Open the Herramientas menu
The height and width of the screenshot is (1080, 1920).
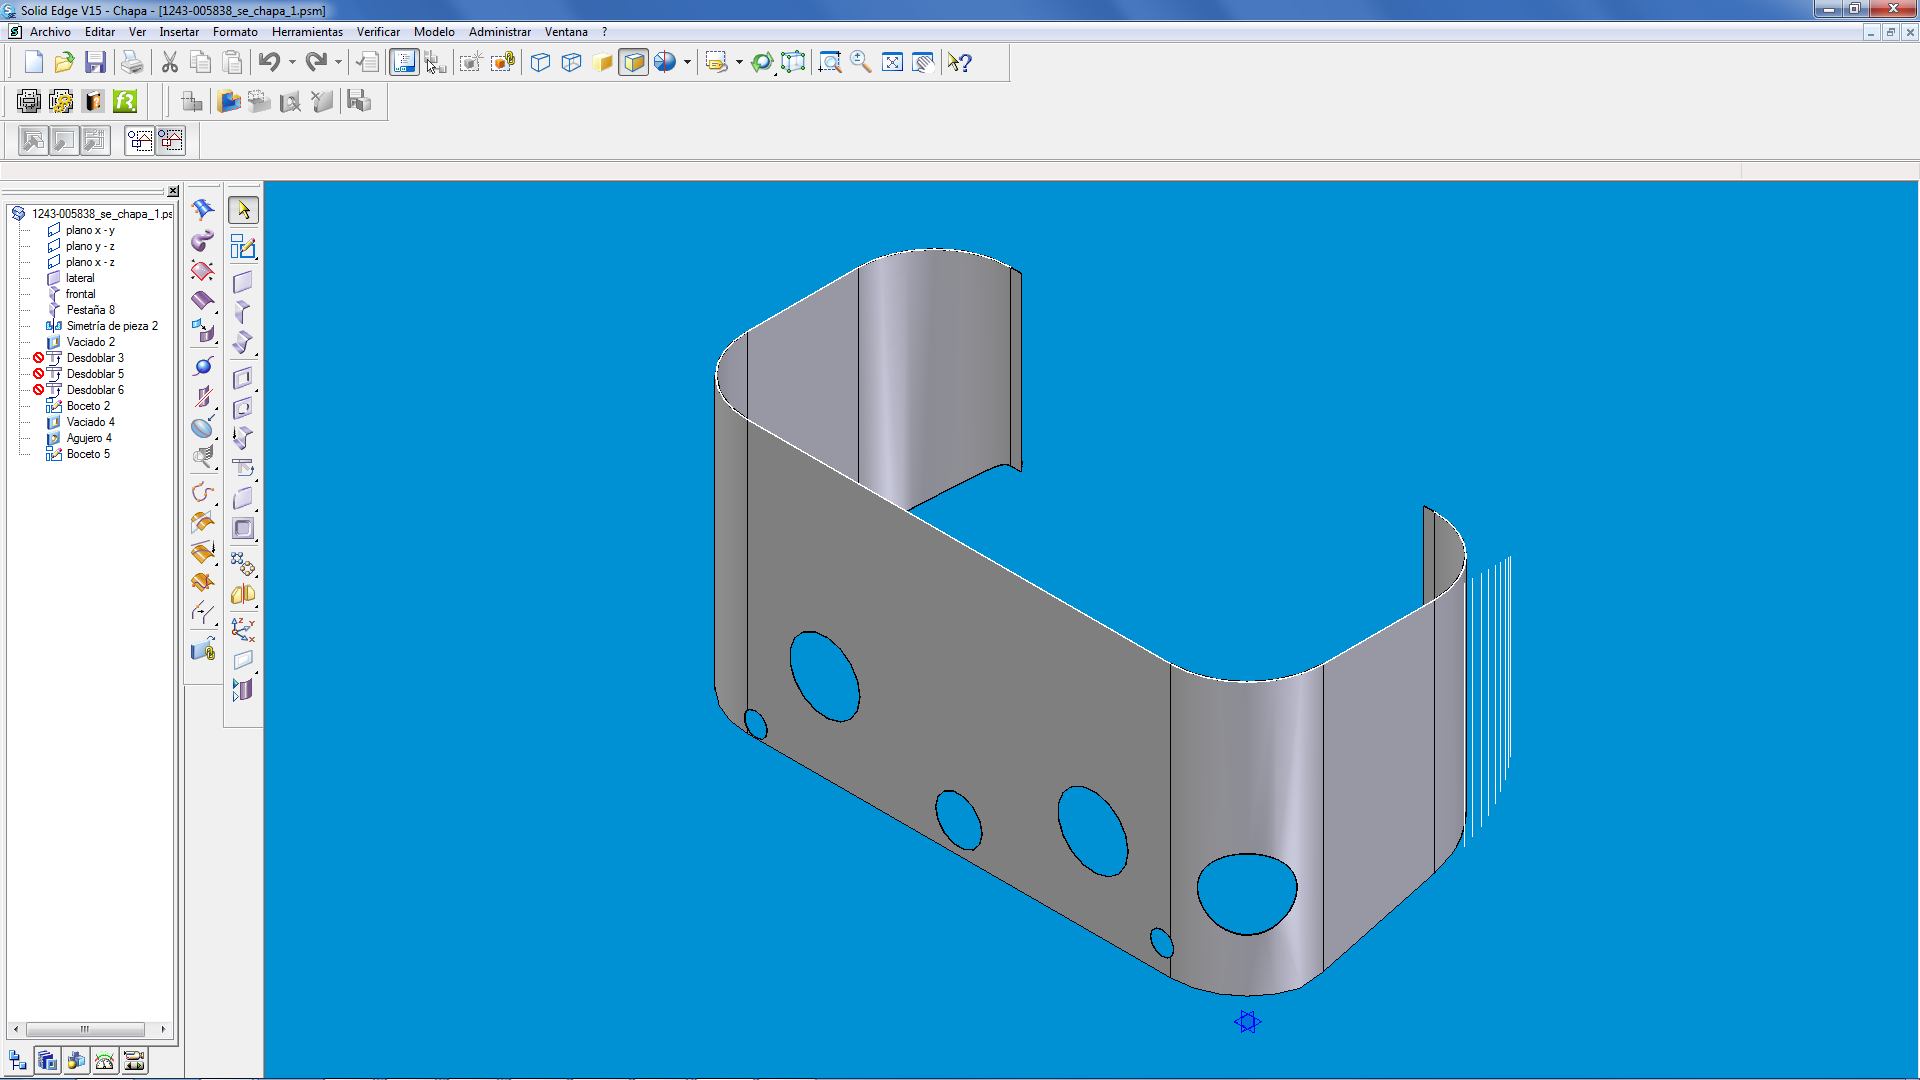(x=307, y=32)
